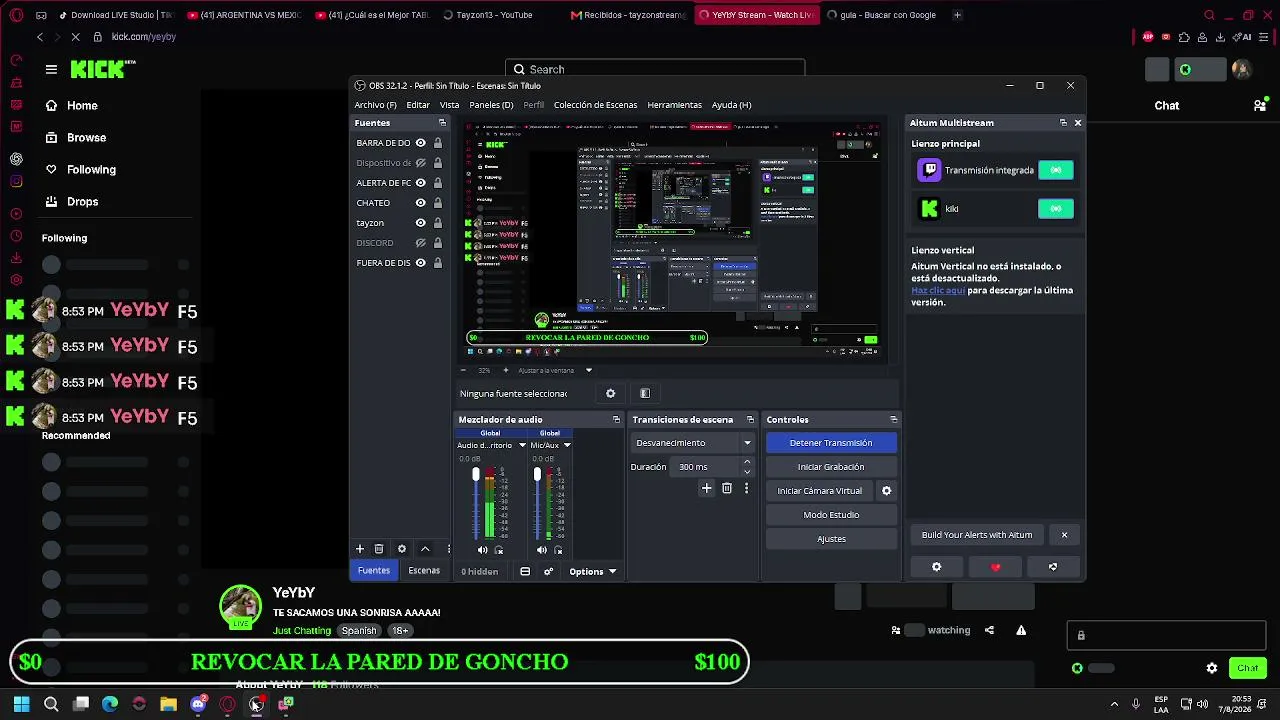
Task: Open transition properties three-dot menu
Action: pos(746,488)
